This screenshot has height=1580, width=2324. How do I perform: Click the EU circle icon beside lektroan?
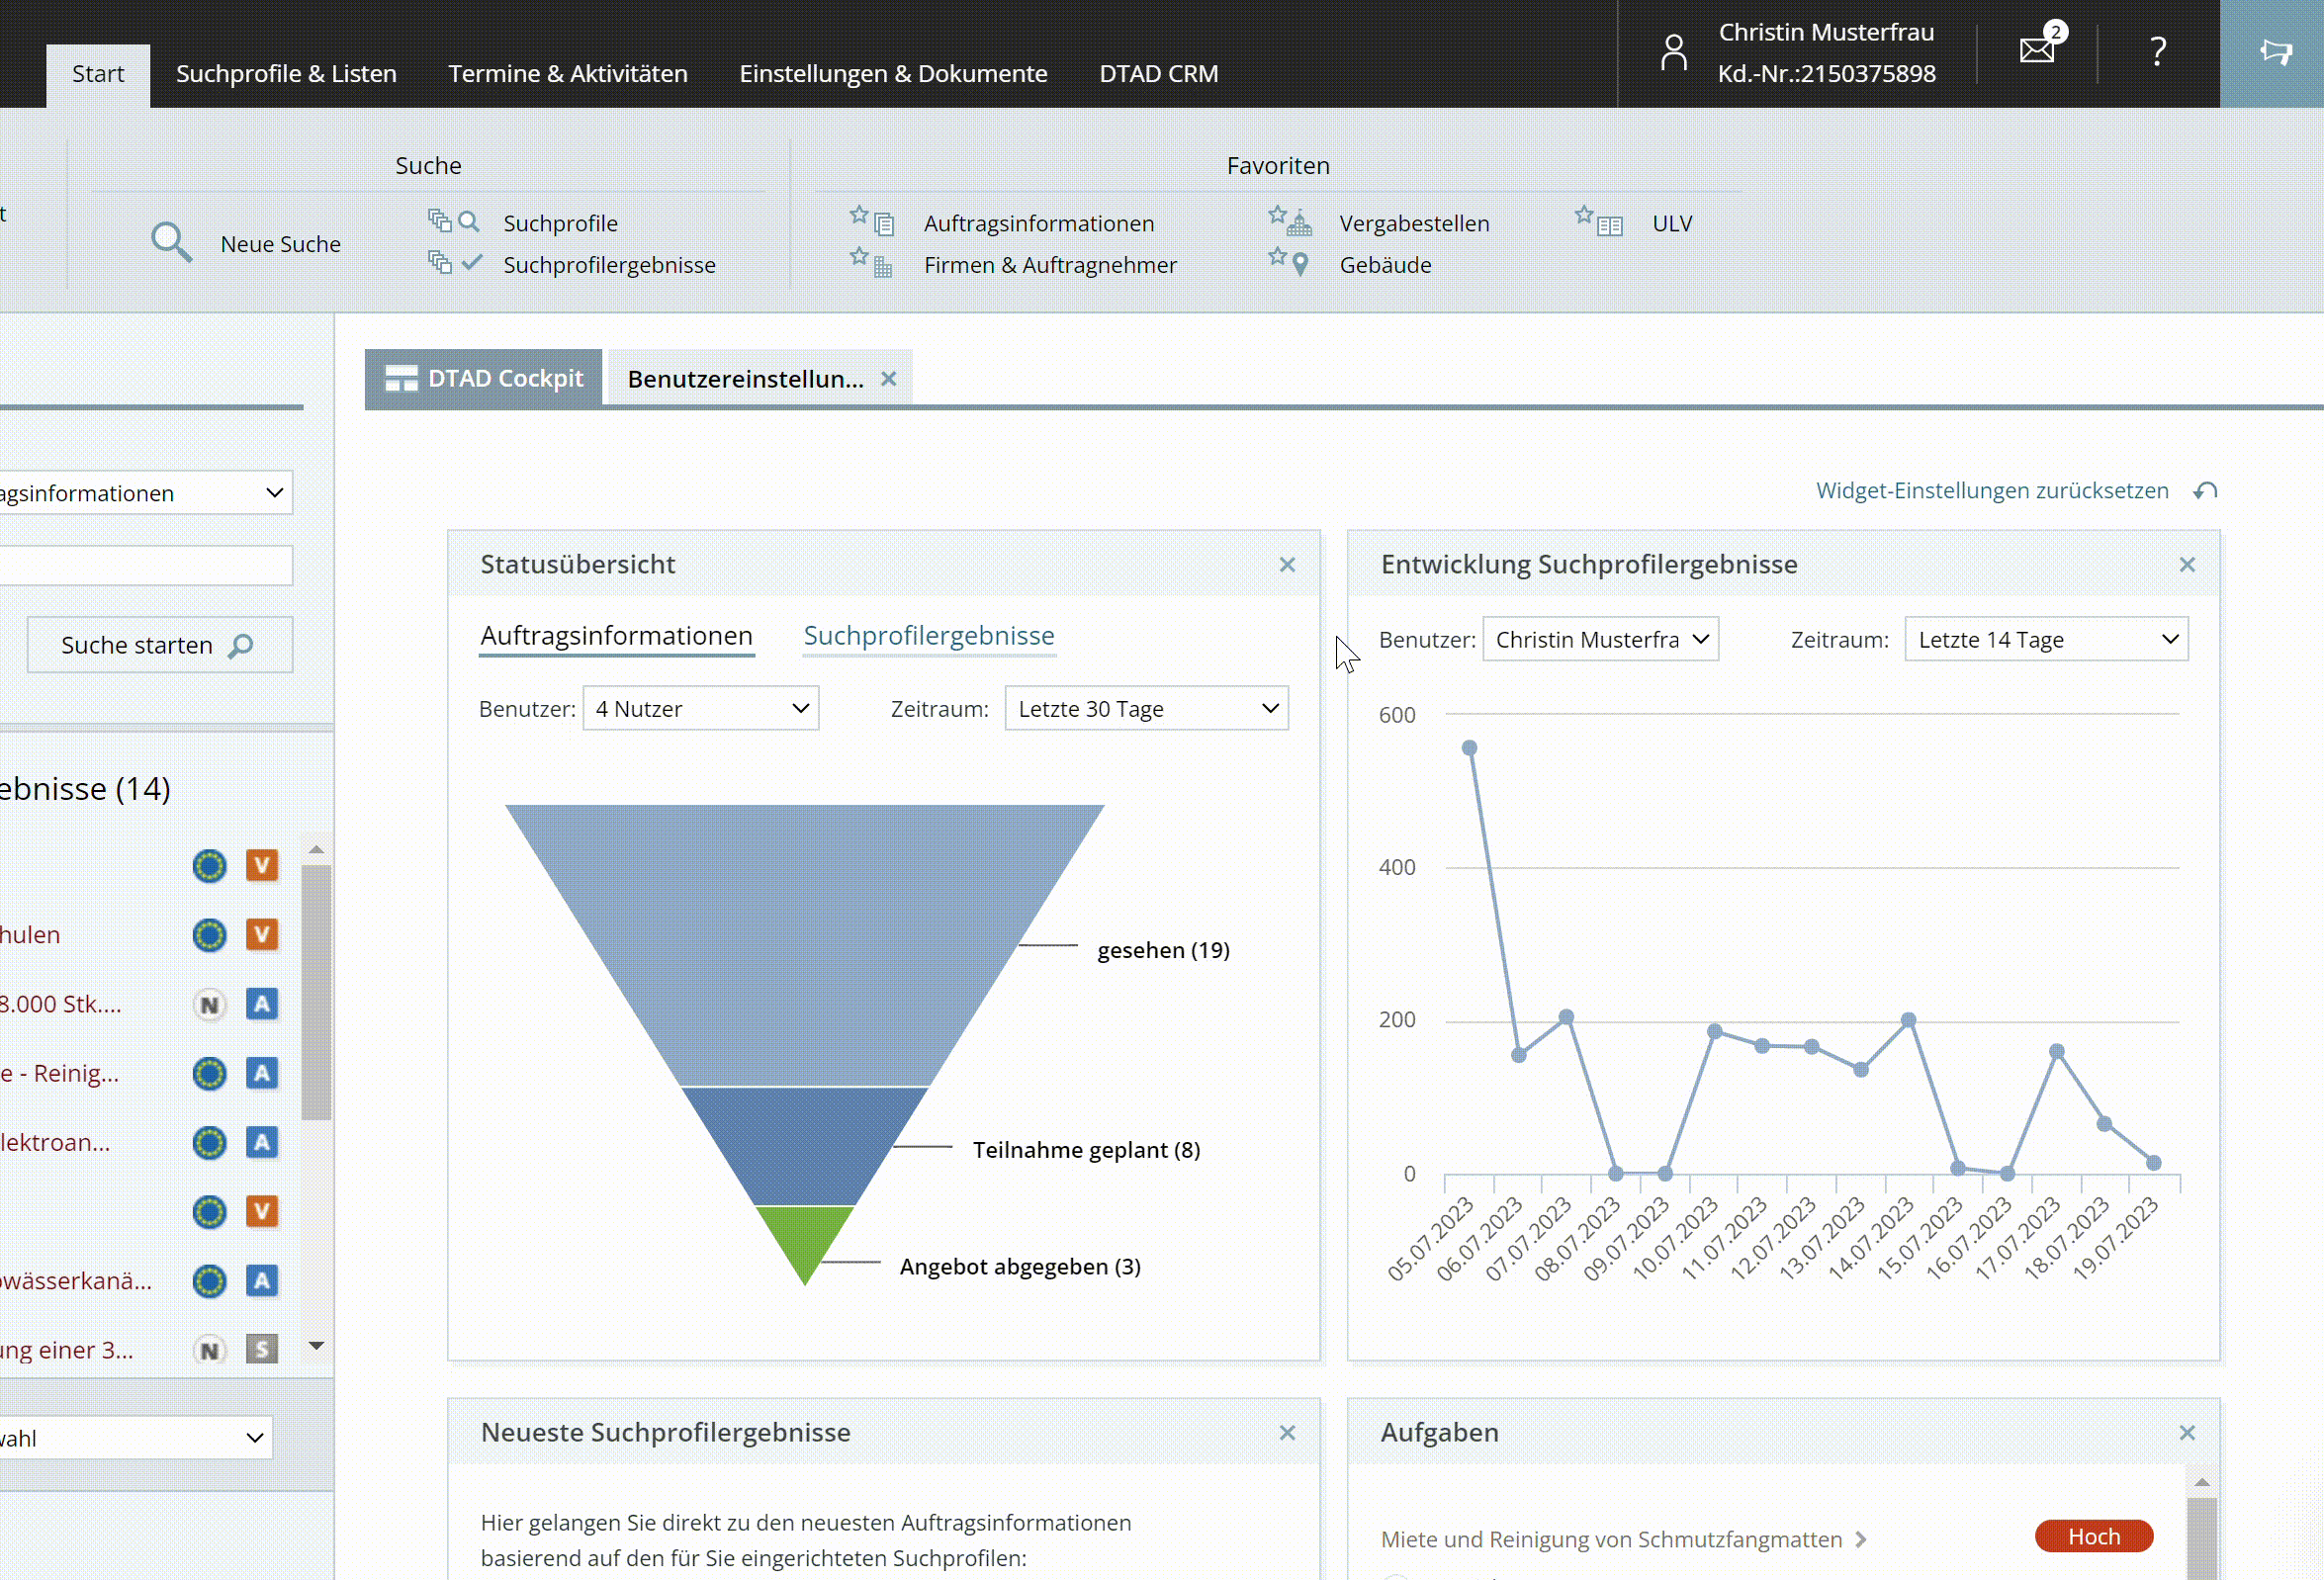click(209, 1142)
